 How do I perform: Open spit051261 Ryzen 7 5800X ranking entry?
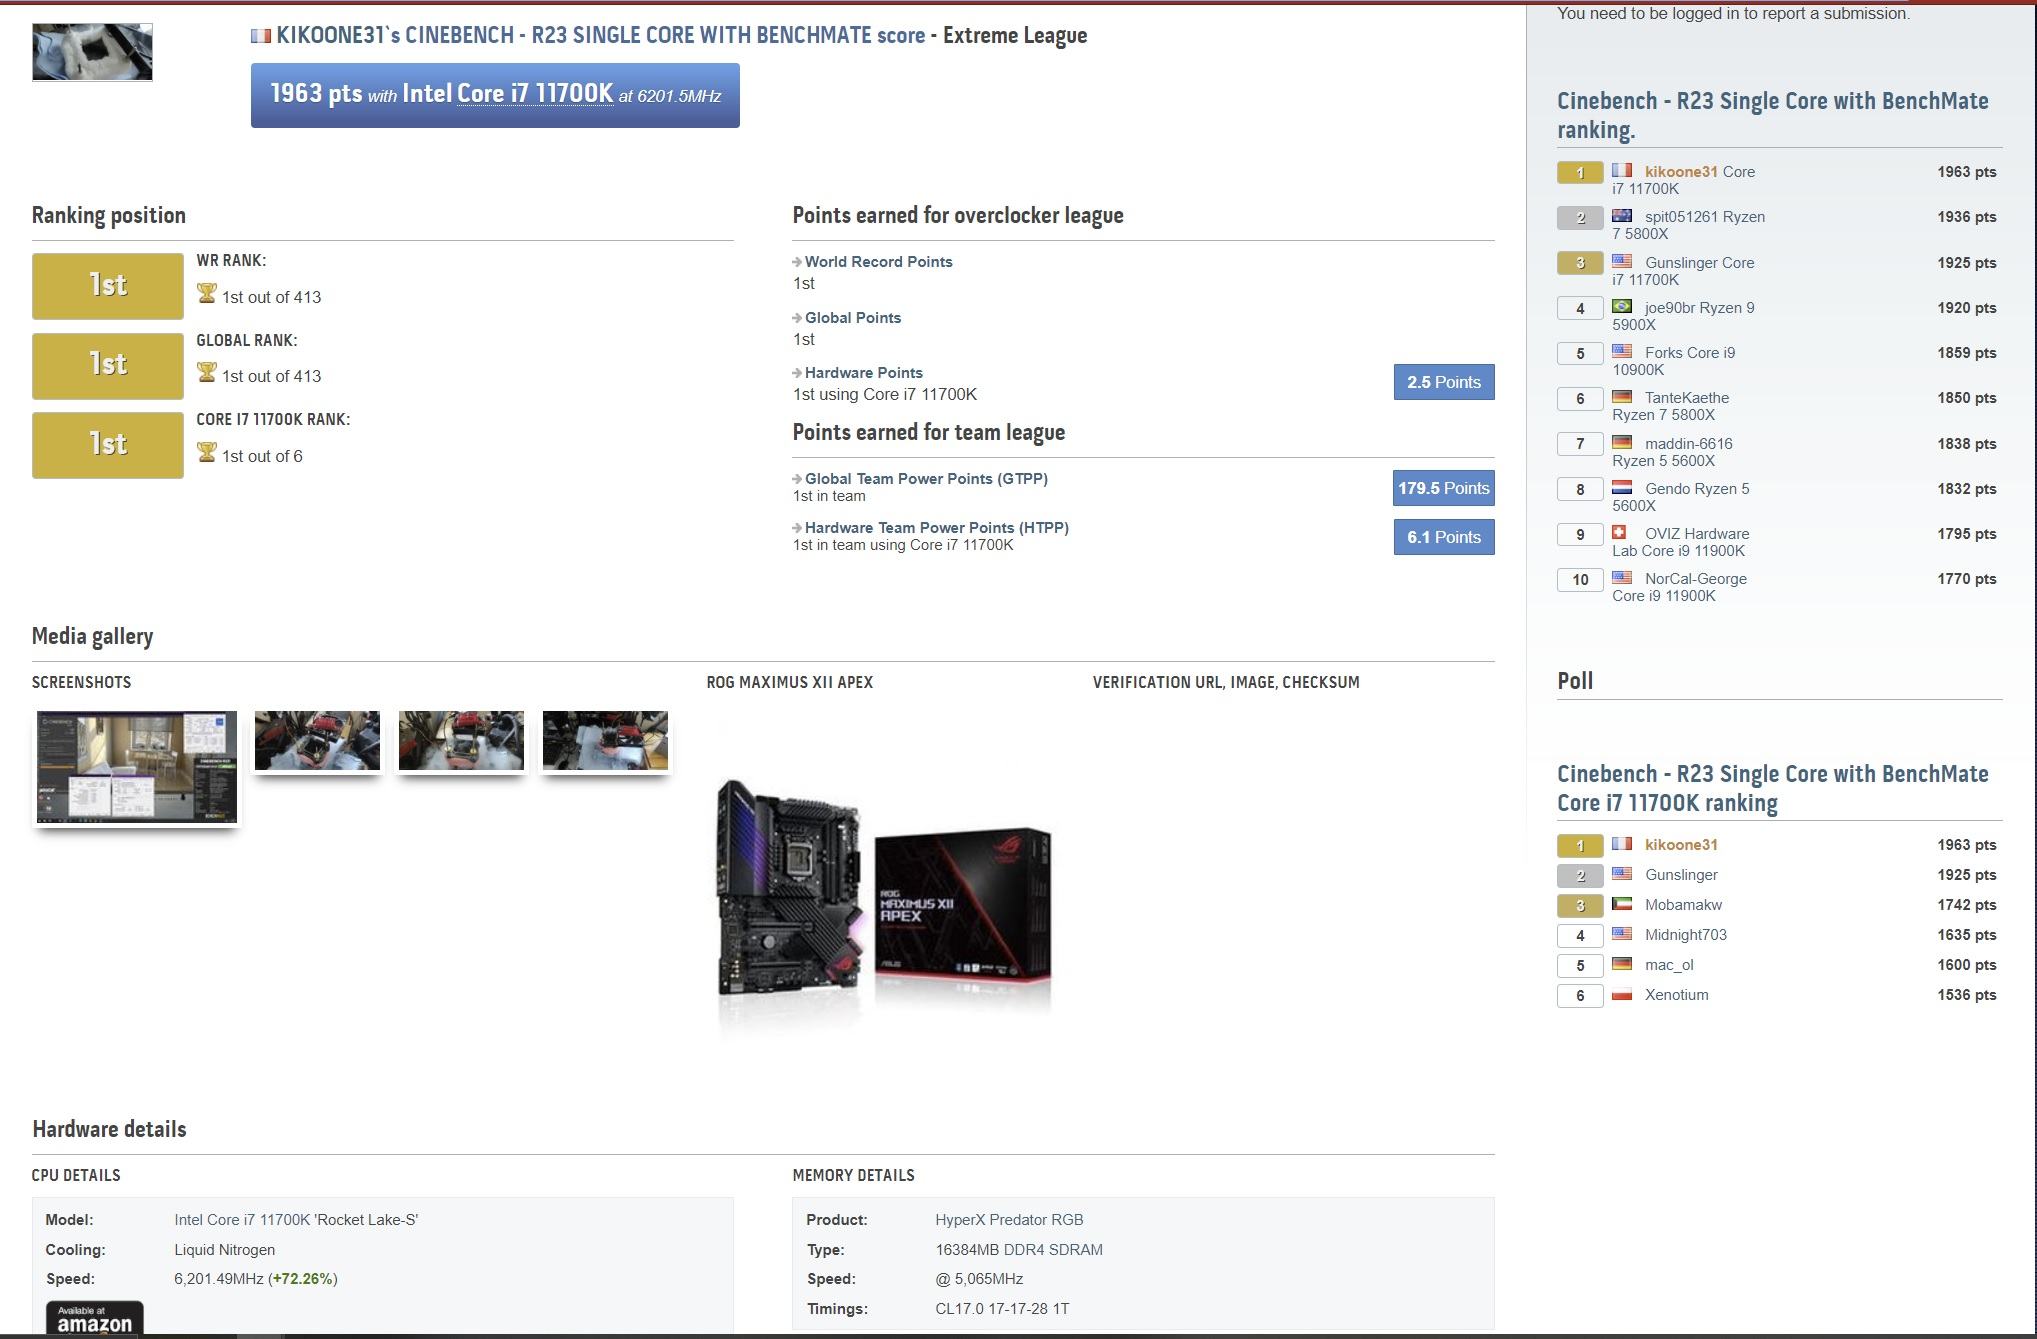1688,225
